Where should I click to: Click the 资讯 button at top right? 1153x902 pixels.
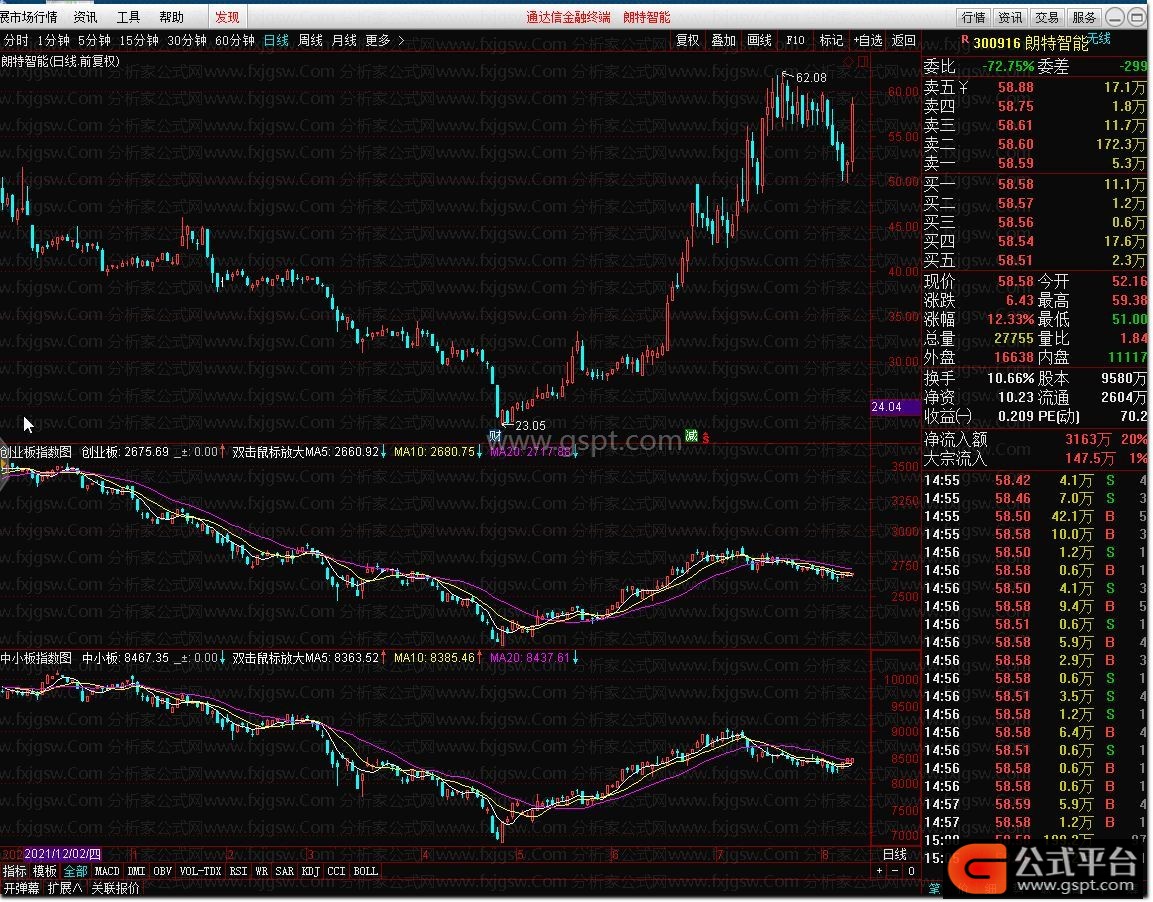(1010, 17)
